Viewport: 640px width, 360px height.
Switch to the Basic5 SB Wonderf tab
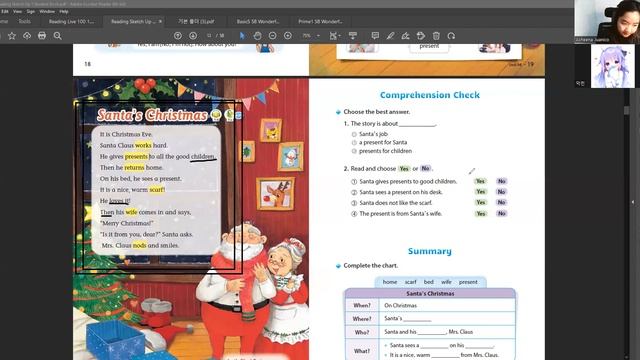258,21
